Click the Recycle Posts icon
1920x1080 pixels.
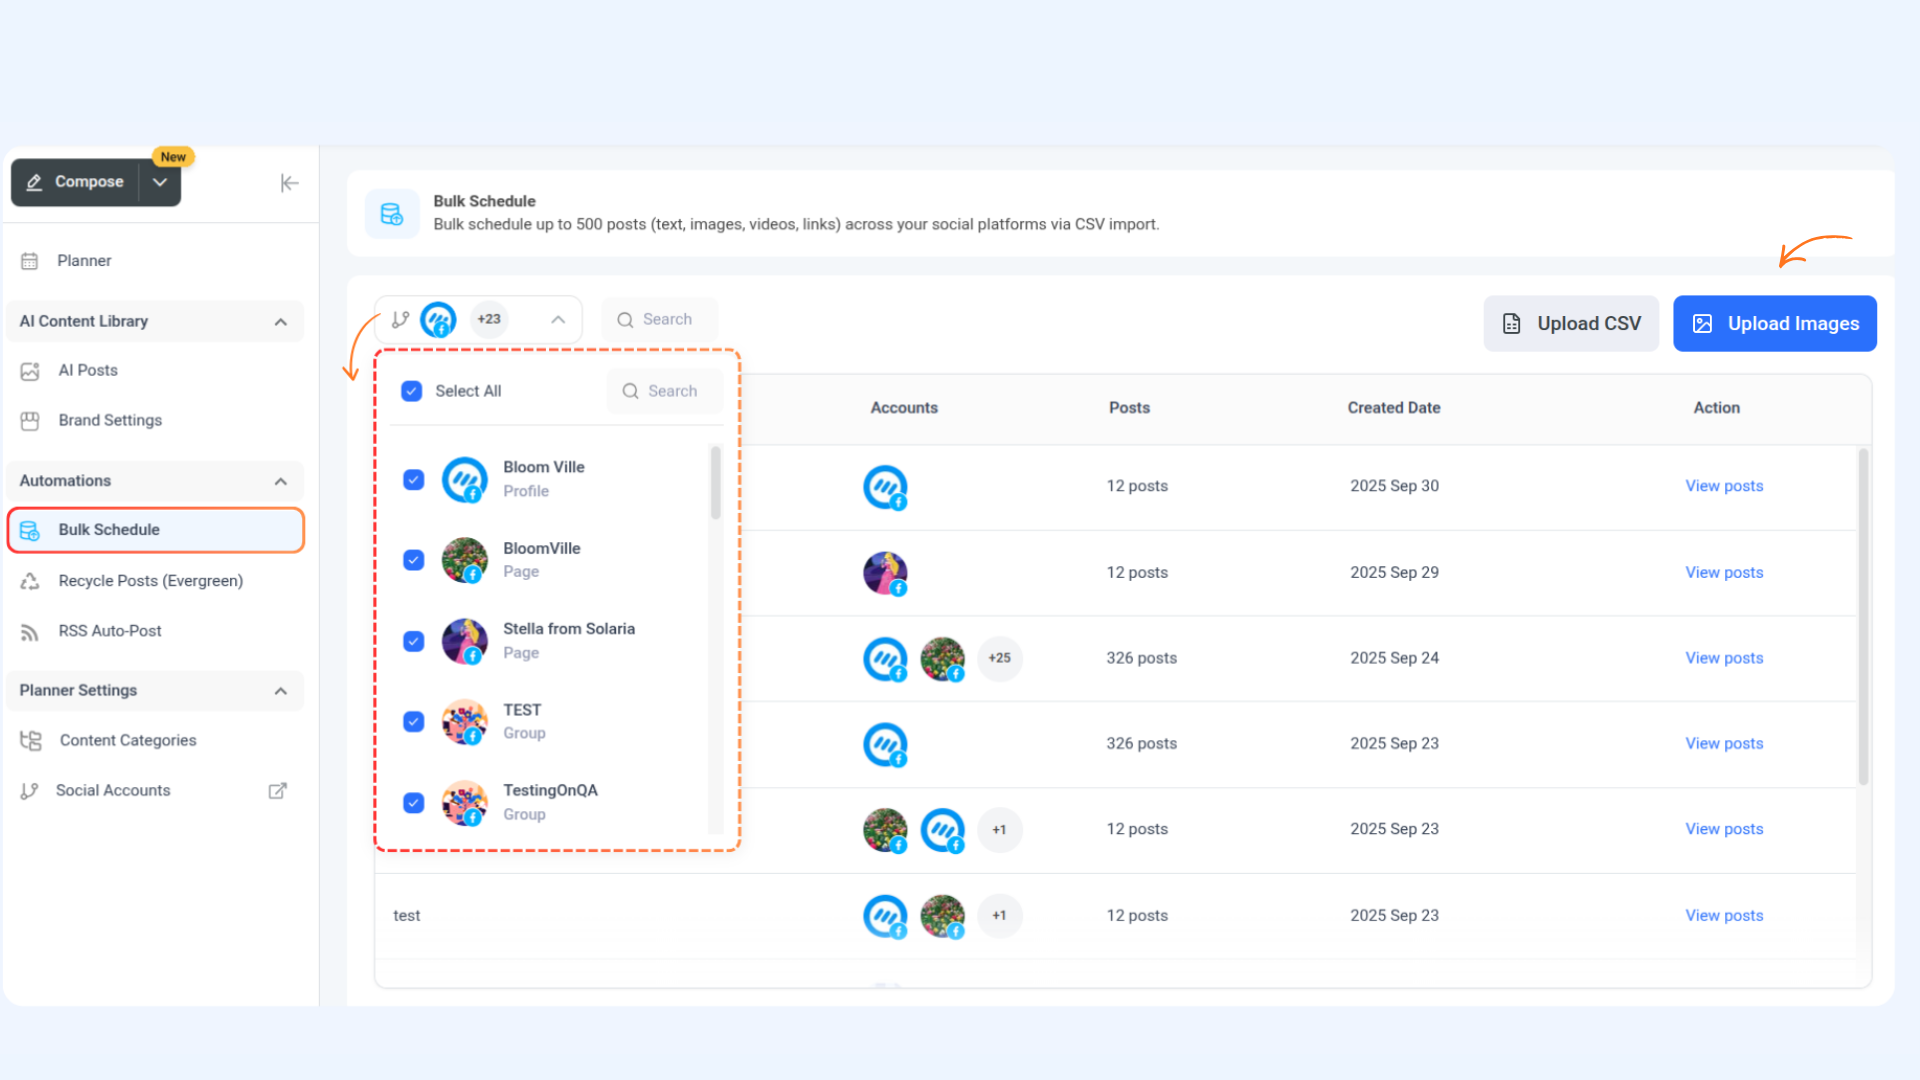tap(30, 581)
